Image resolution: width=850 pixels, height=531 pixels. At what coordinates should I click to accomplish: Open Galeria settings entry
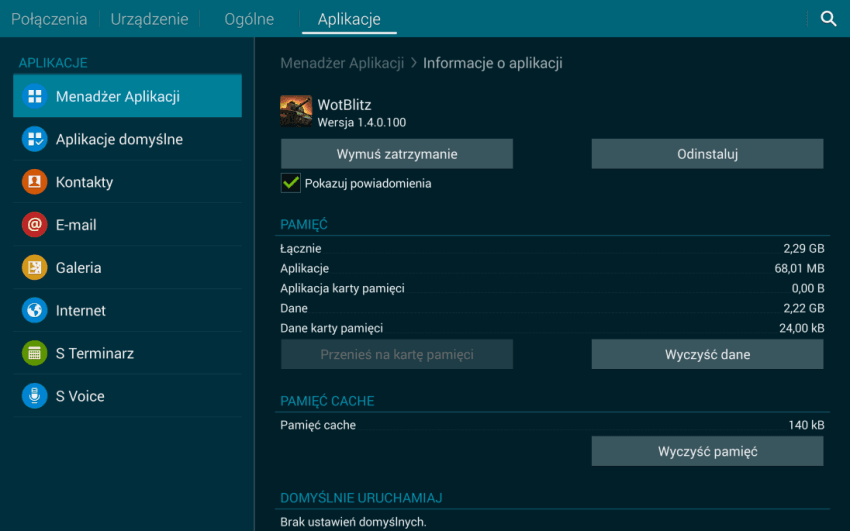[x=127, y=268]
